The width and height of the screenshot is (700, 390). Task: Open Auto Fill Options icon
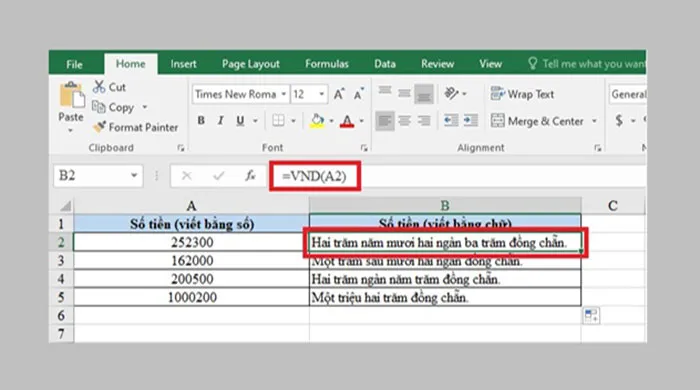pyautogui.click(x=592, y=315)
